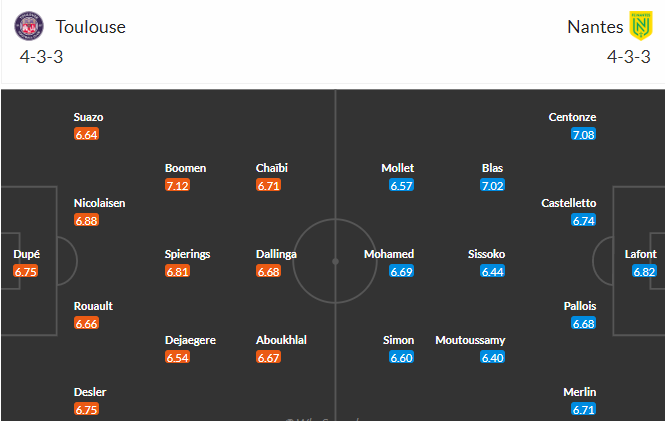665x421 pixels.
Task: Open the Nantes team name link
Action: coord(594,27)
